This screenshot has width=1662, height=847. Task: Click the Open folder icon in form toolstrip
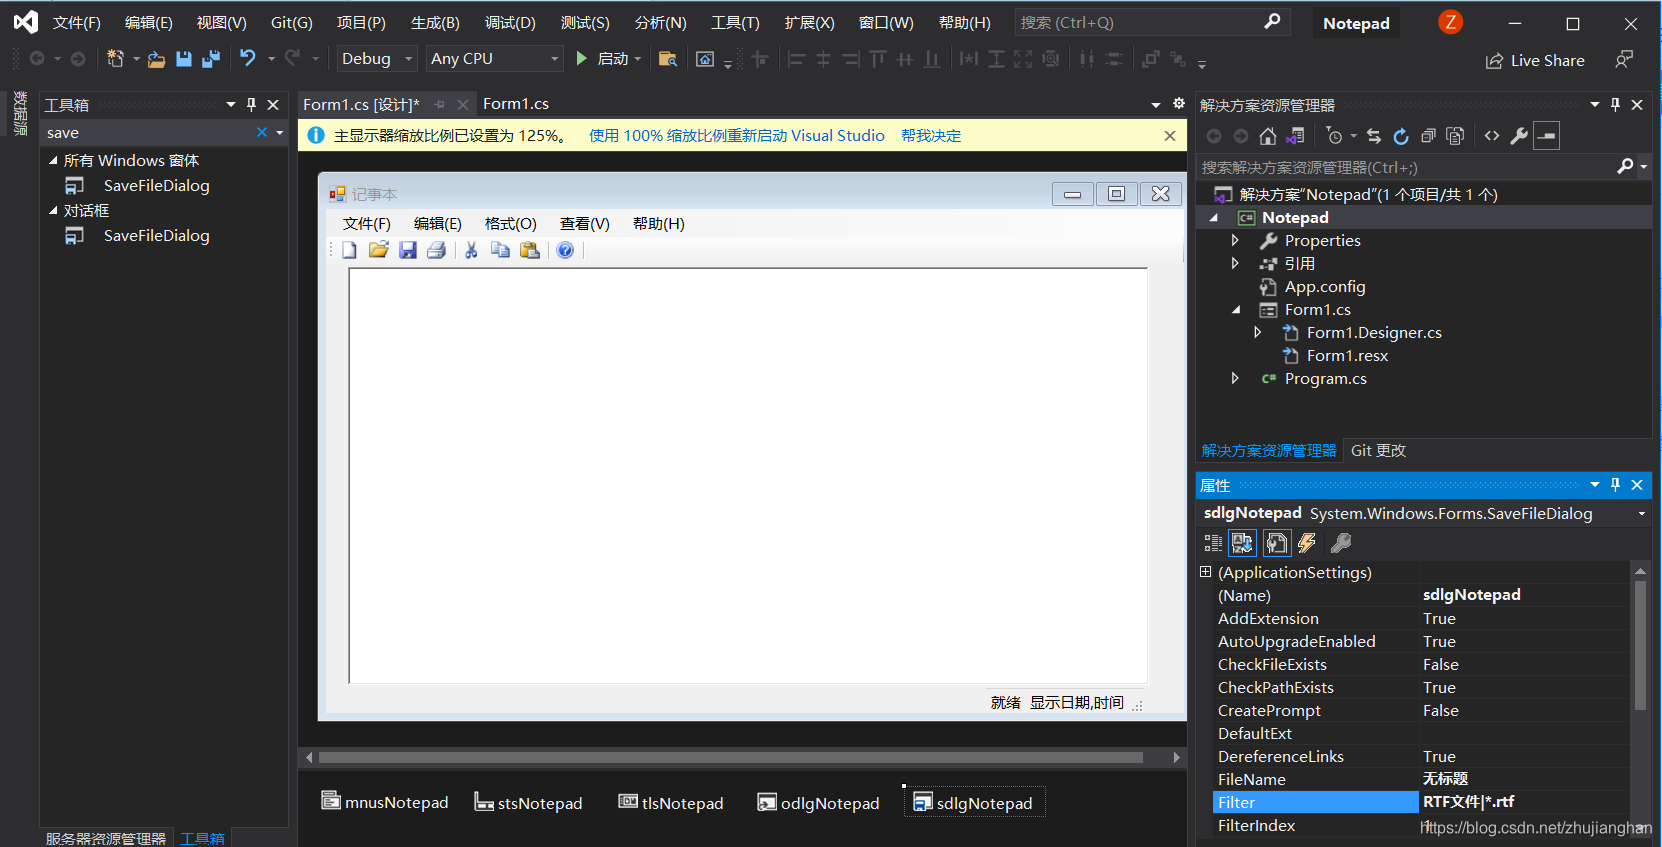tap(378, 250)
